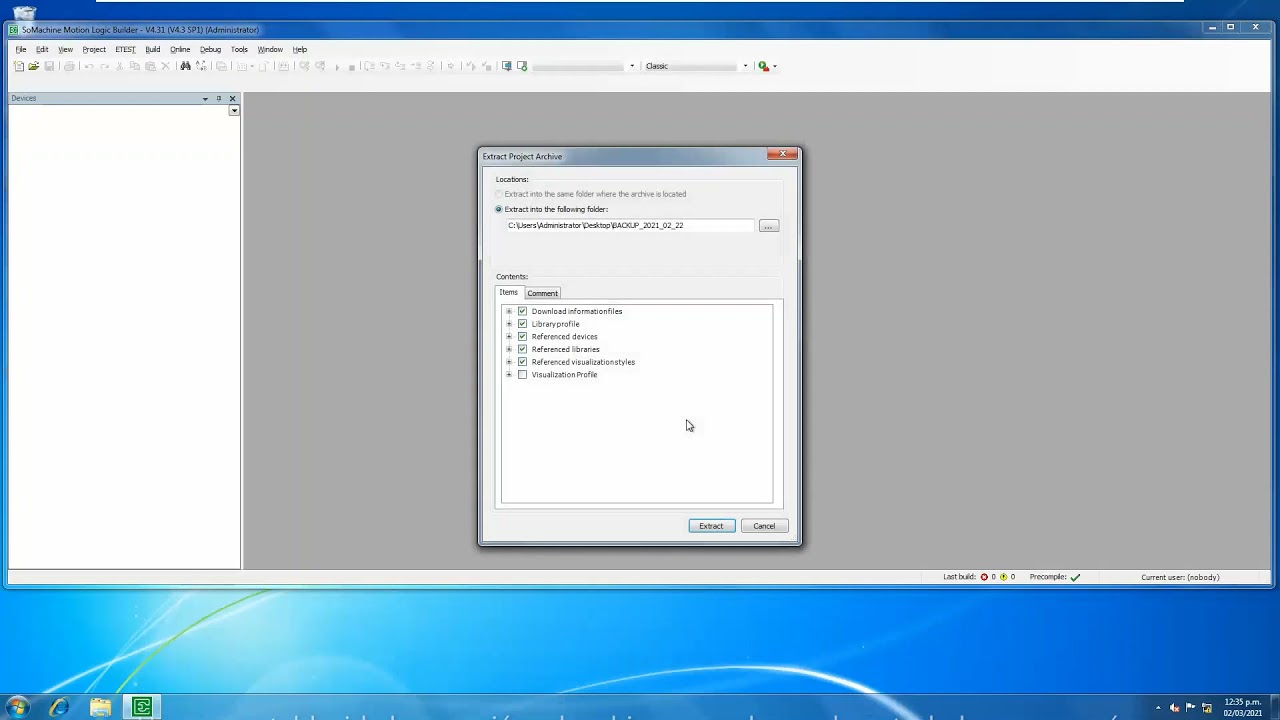Open the Devices panel dropdown arrow
The image size is (1280, 720).
coord(205,98)
